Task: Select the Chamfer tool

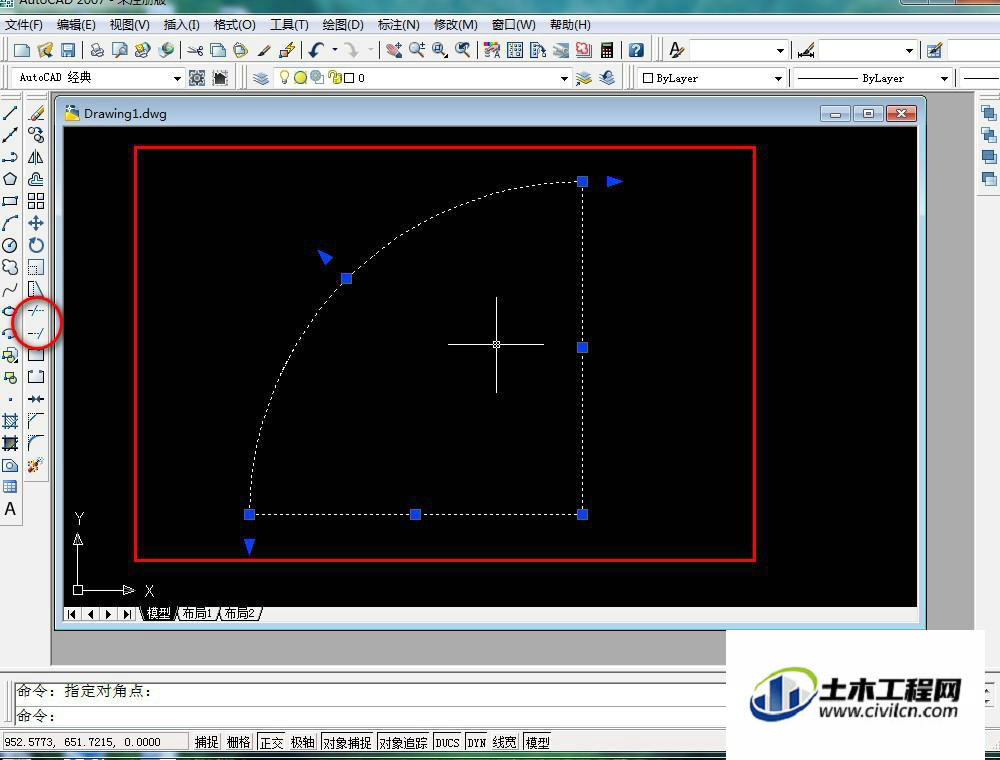Action: click(36, 421)
